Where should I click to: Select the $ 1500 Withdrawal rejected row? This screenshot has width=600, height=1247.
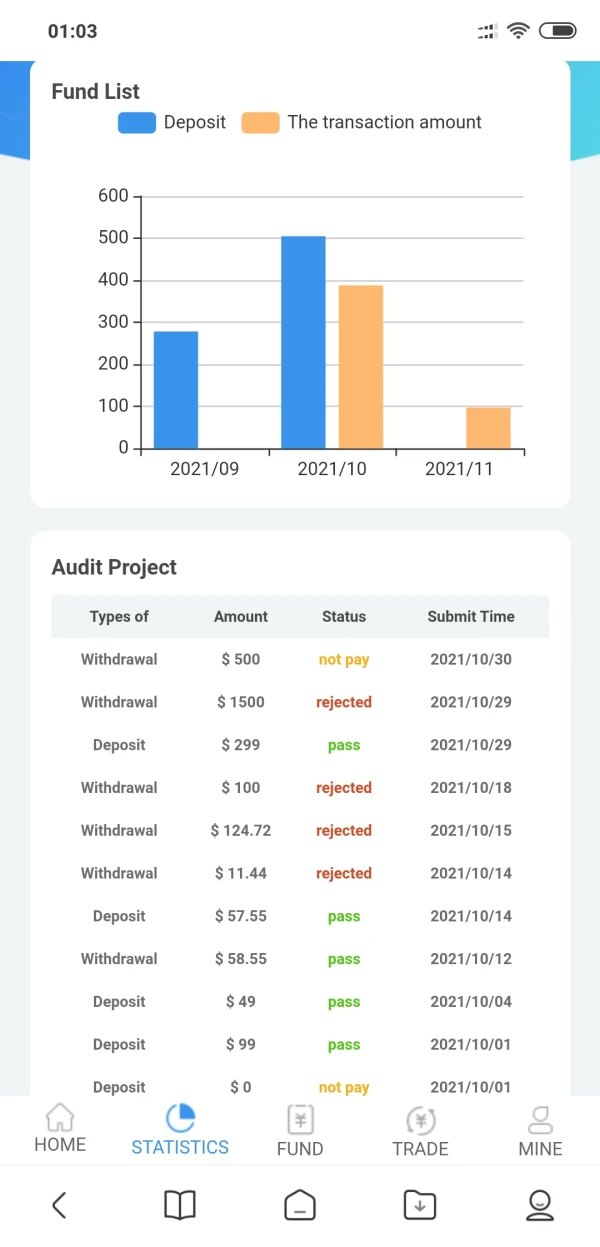300,702
